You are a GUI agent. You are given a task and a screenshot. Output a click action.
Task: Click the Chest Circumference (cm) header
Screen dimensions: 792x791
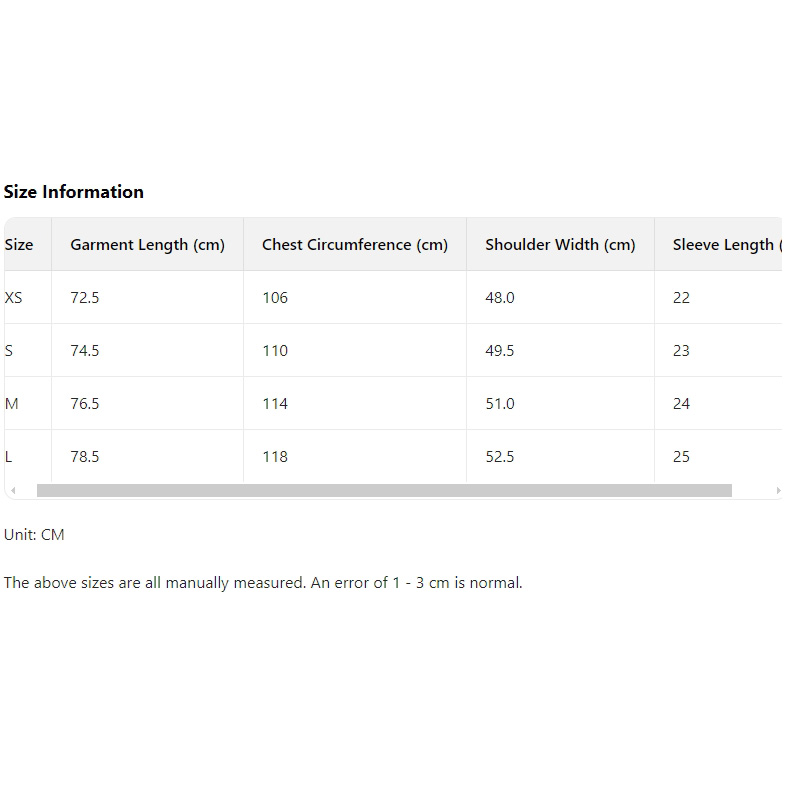click(x=355, y=244)
